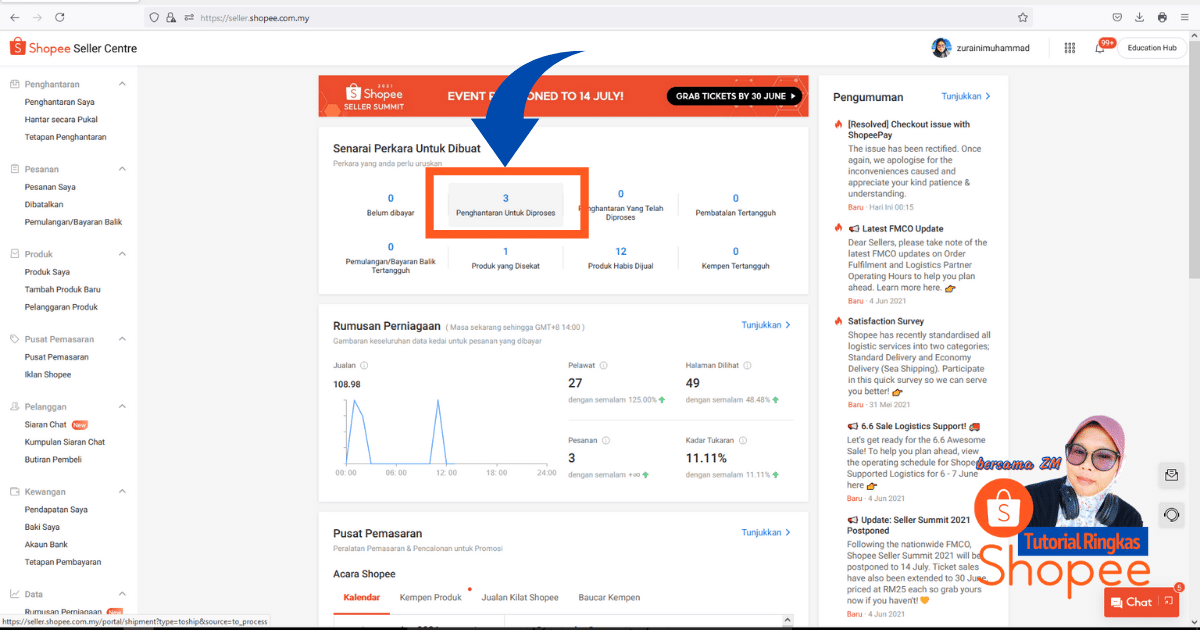Click the browser forward arrow

pos(37,17)
